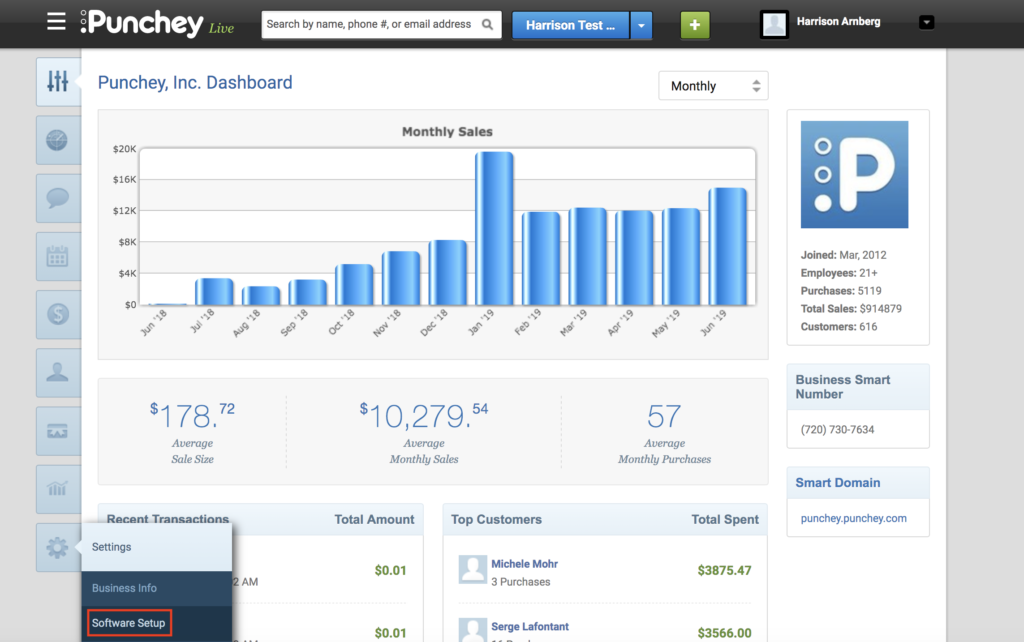Open the calendar sidebar icon

coord(57,256)
